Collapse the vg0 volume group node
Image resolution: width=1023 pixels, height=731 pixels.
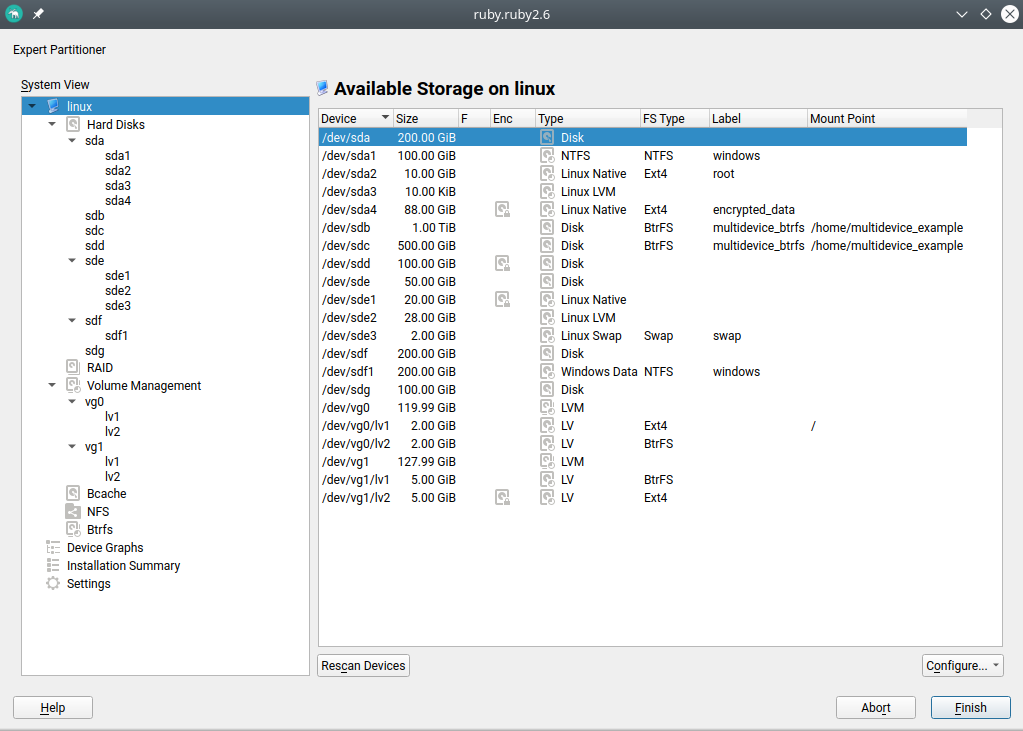point(72,401)
